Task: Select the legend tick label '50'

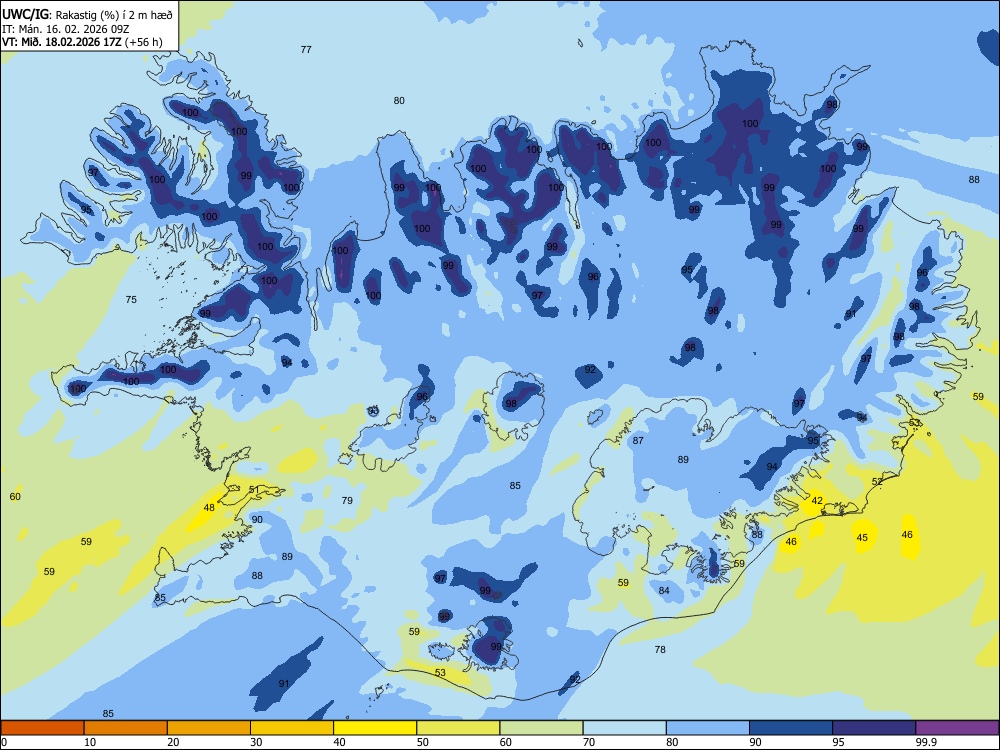Action: click(x=422, y=742)
